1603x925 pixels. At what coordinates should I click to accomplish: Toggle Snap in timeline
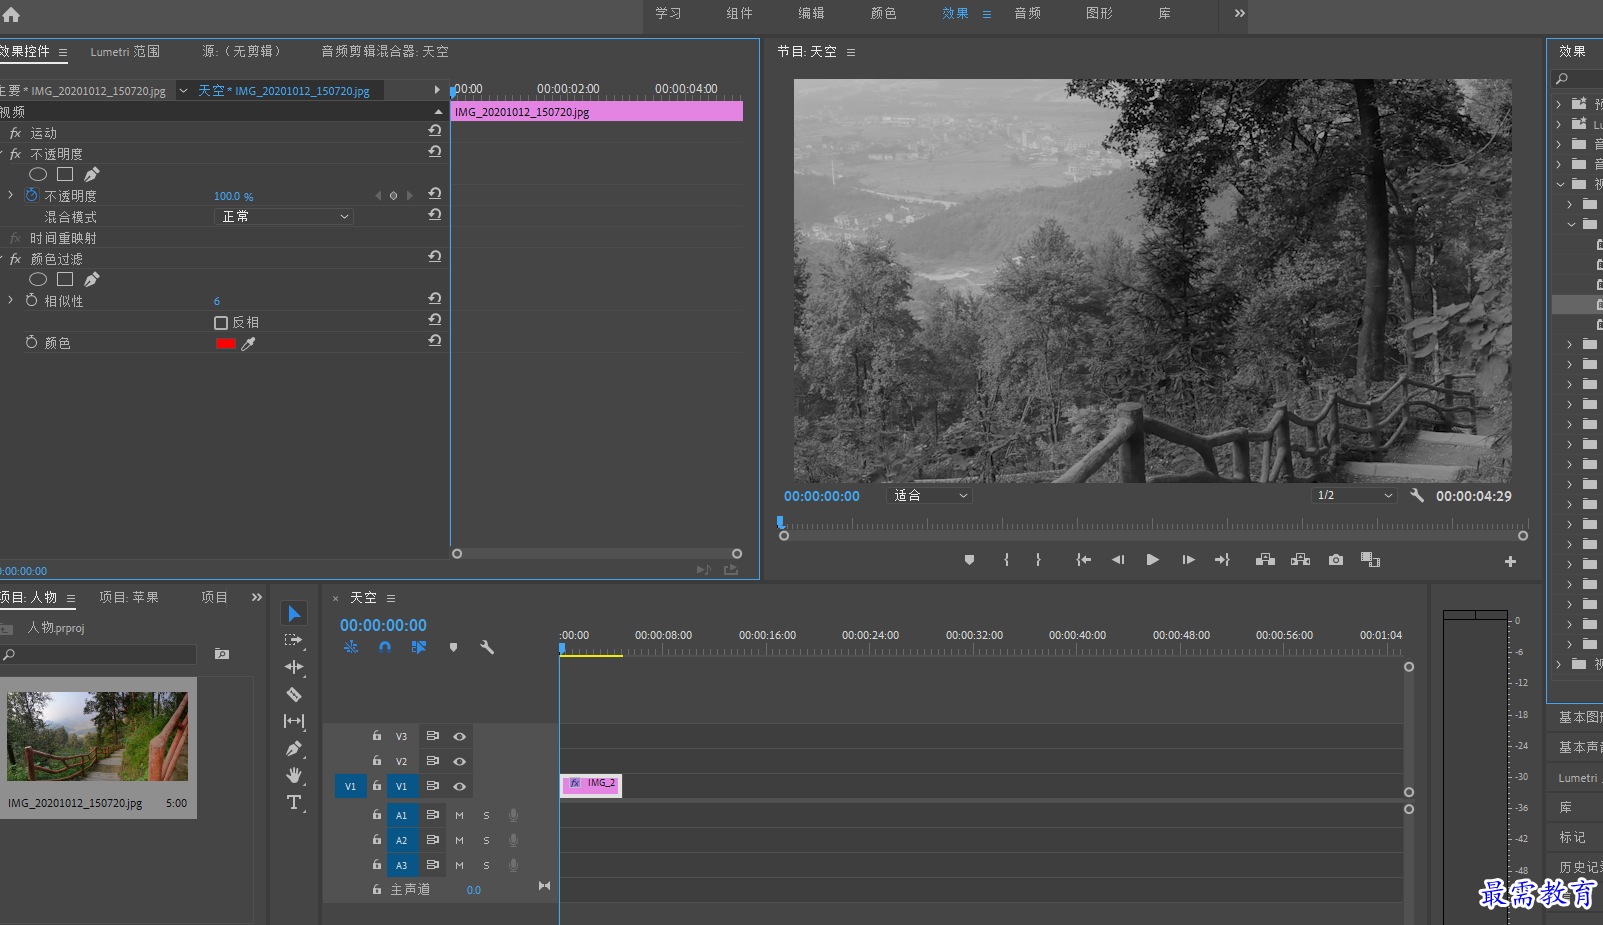coord(385,647)
